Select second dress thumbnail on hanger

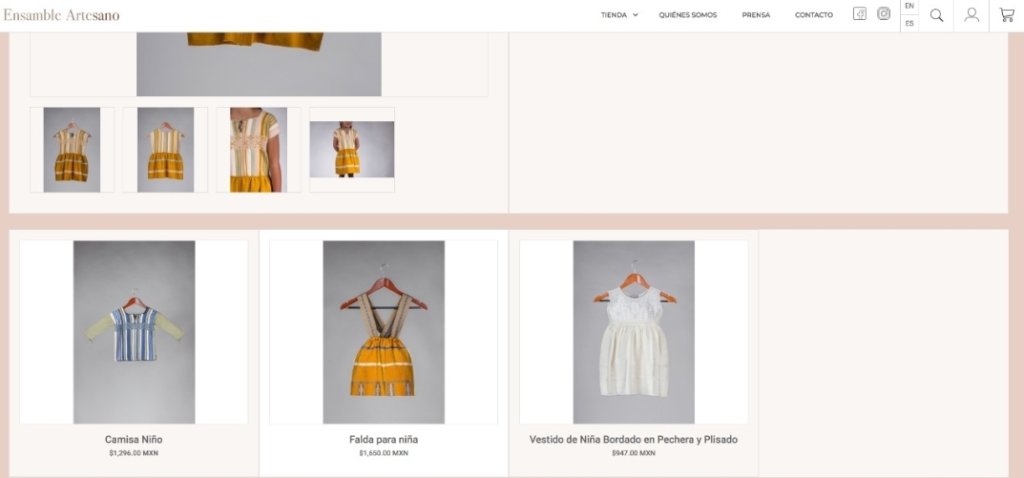165,150
